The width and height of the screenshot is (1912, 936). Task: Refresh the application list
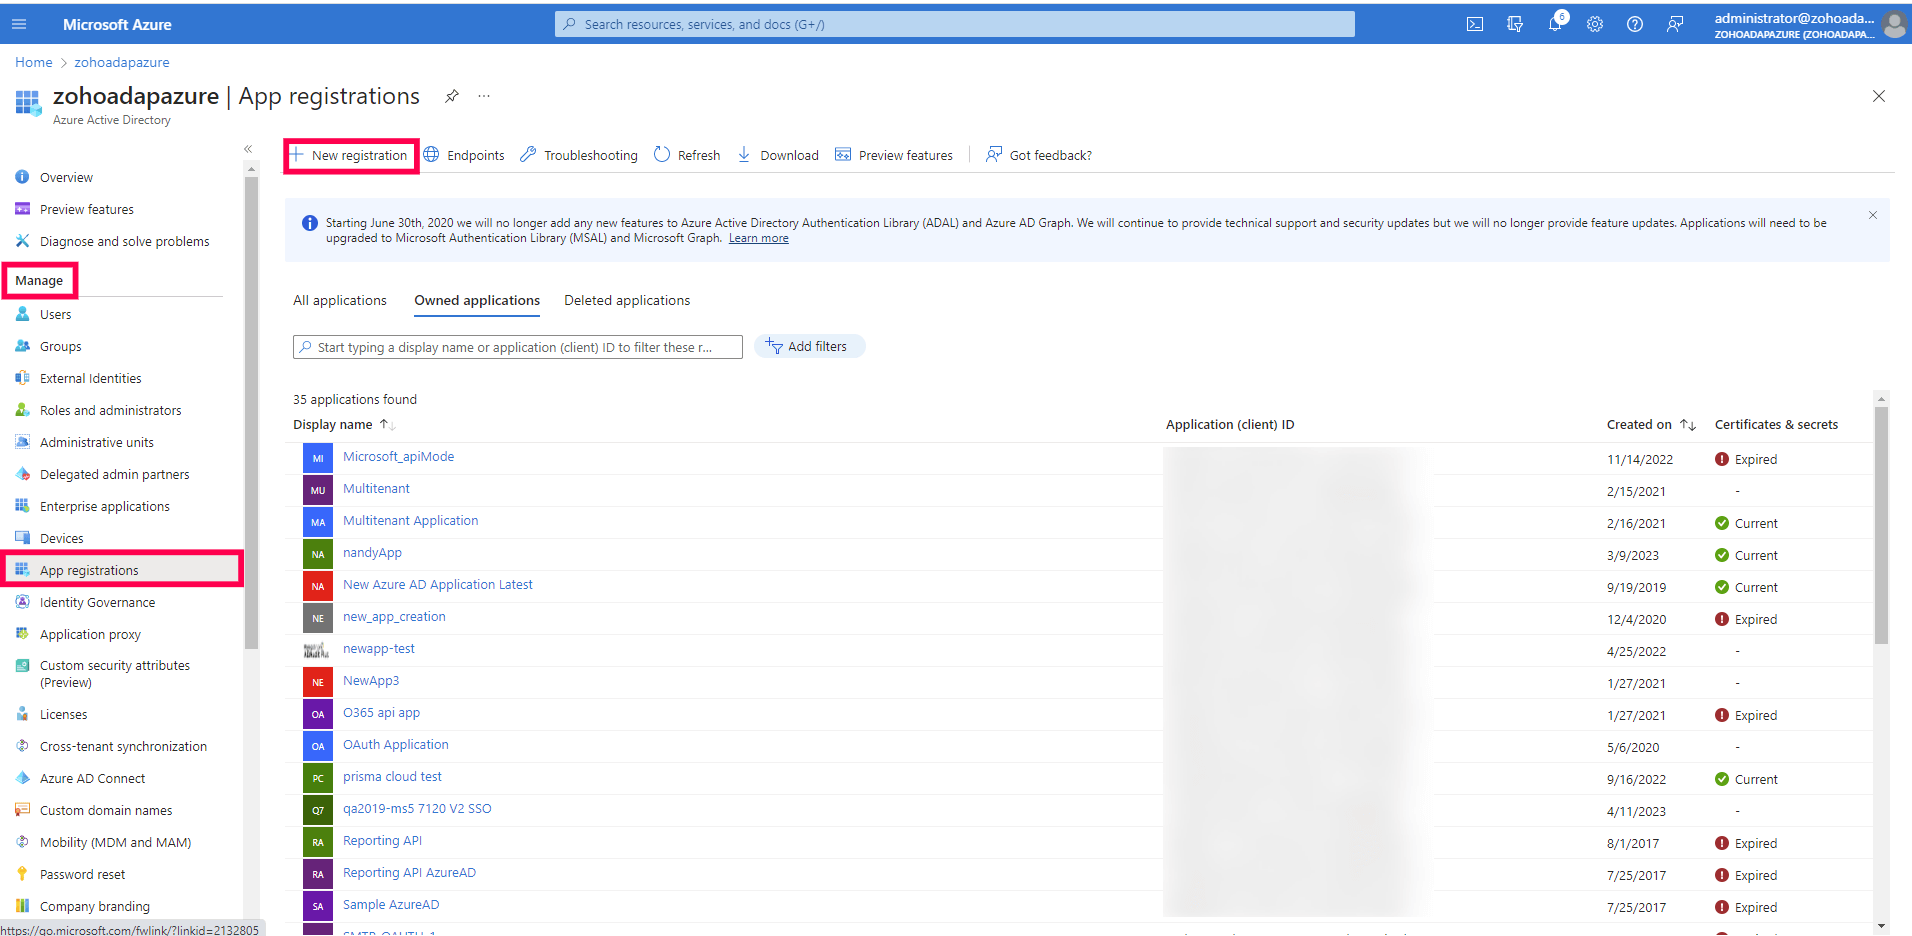point(687,155)
